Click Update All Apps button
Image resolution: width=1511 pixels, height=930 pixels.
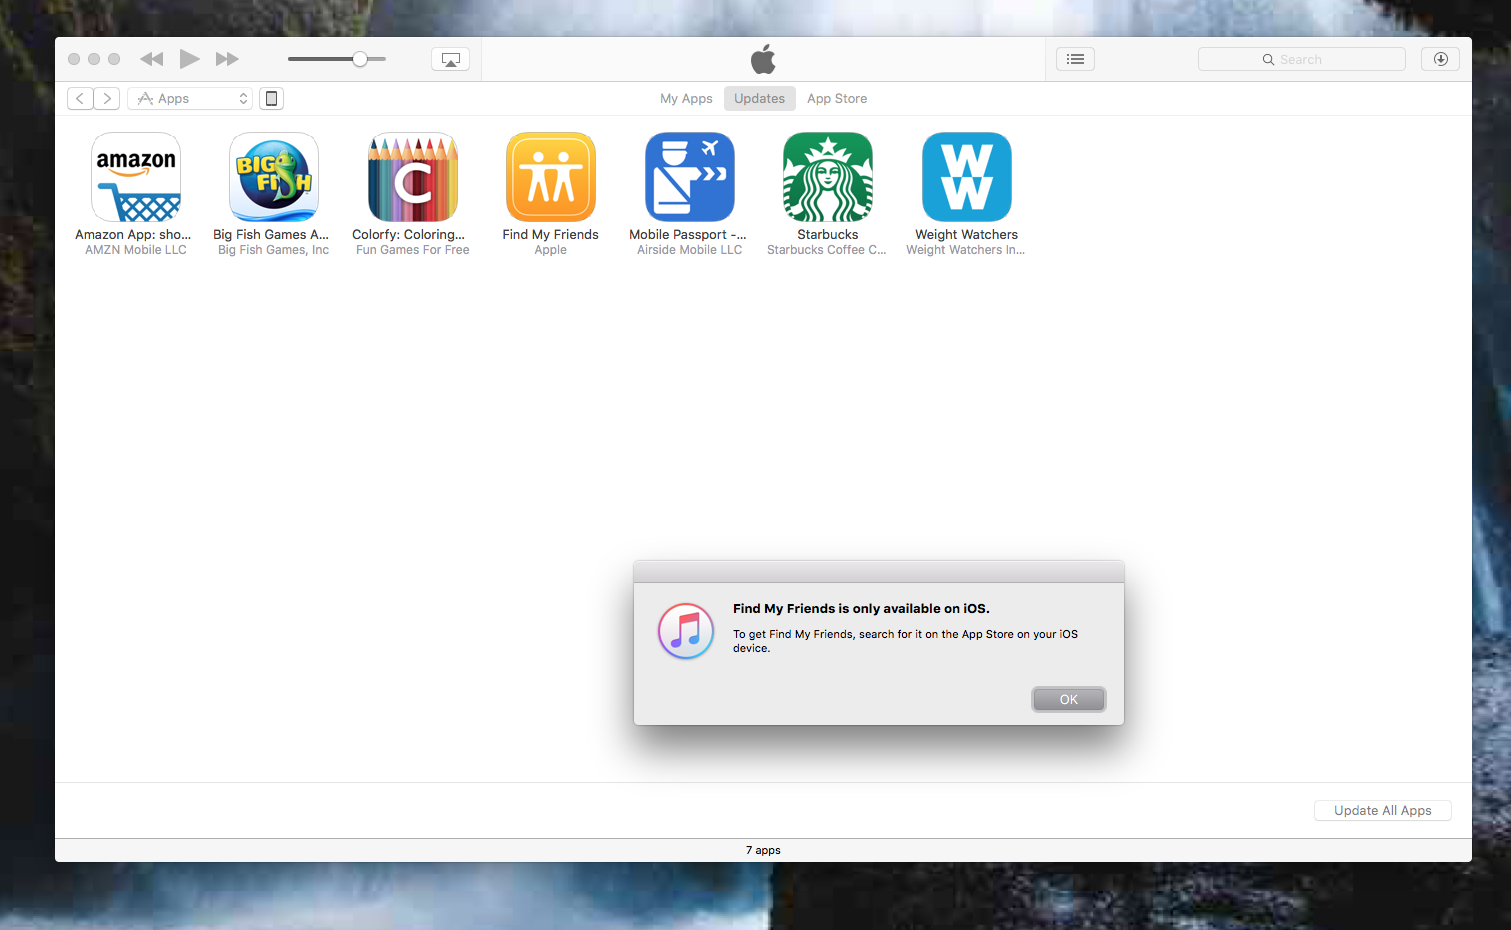(x=1383, y=810)
